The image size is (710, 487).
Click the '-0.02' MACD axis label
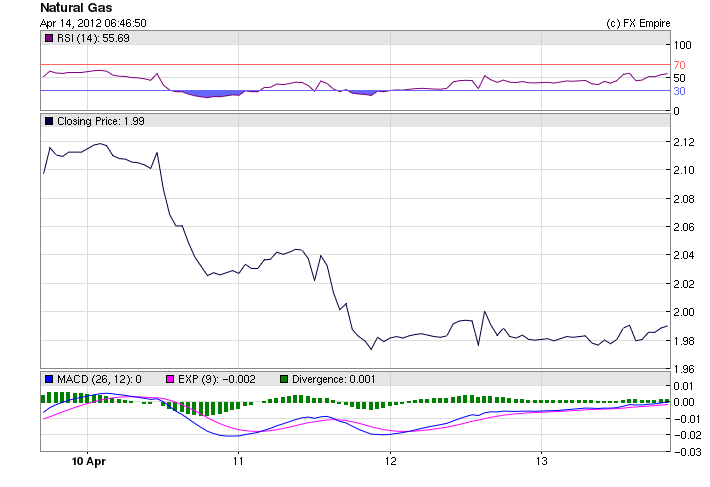point(687,435)
